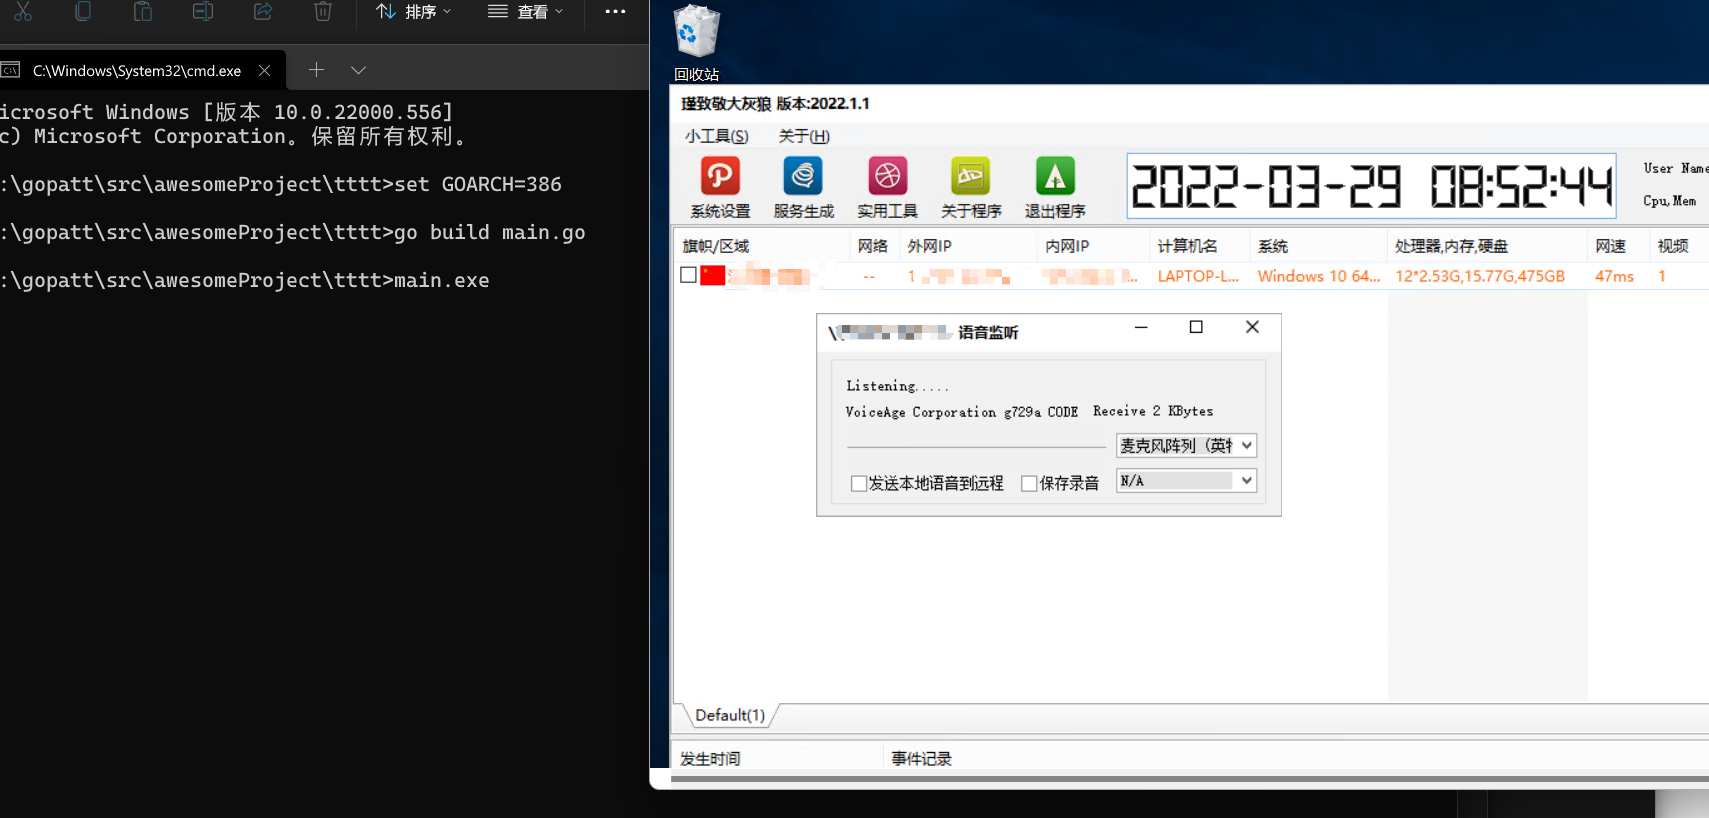Sort by 网速 column header

(1619, 246)
